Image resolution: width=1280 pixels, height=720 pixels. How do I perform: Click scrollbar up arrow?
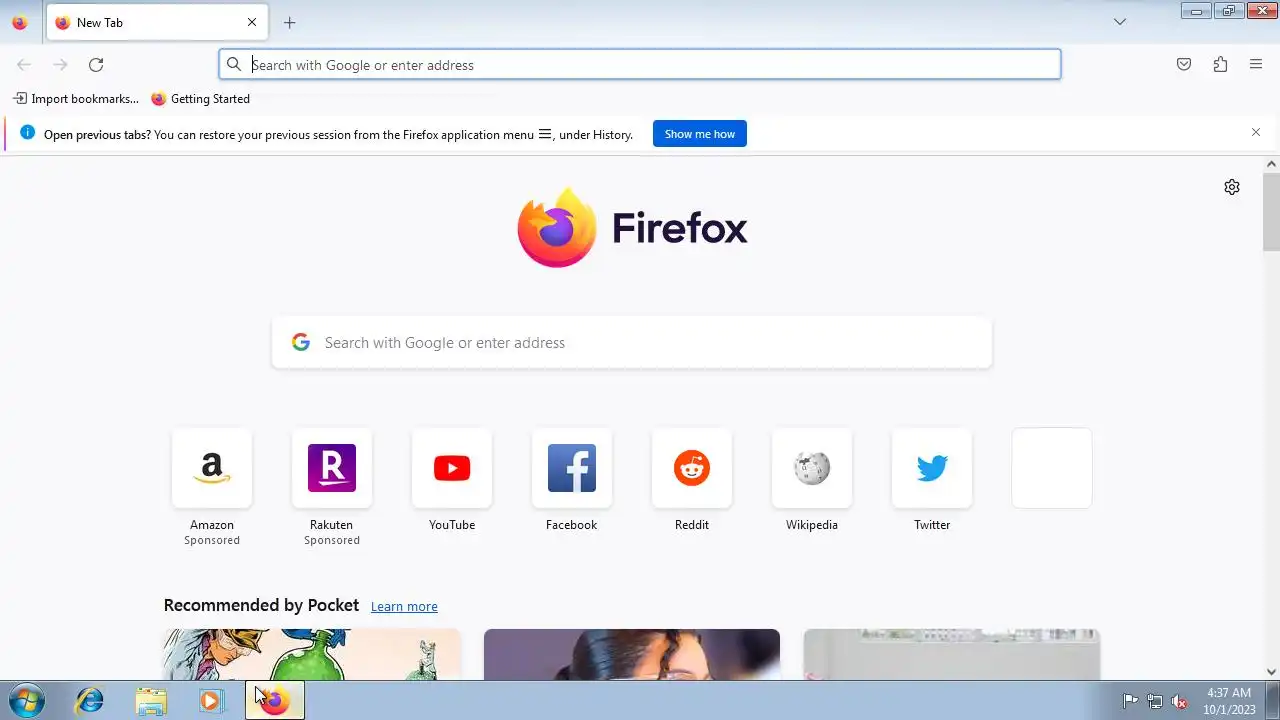(x=1272, y=164)
